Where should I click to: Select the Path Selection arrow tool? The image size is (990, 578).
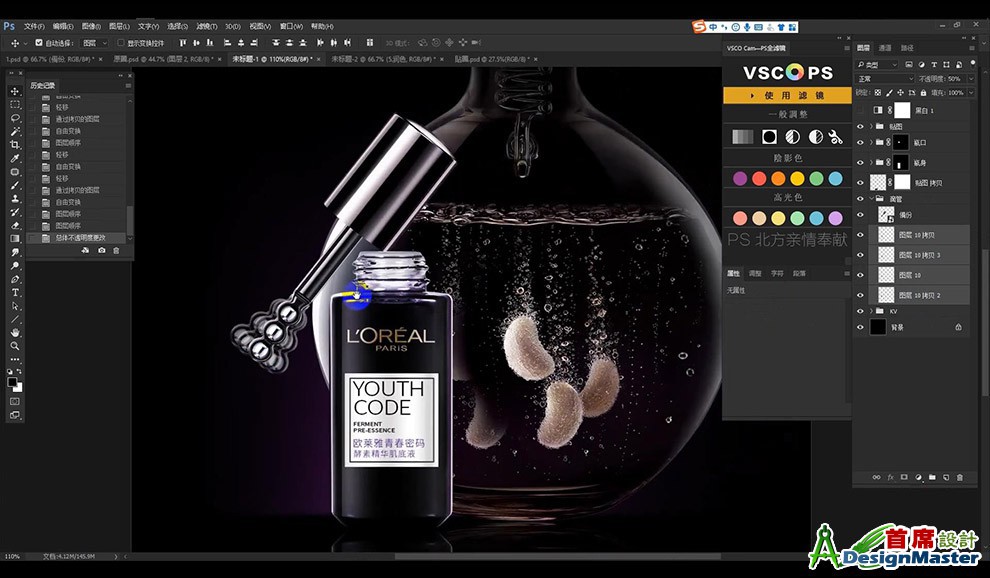(x=15, y=306)
